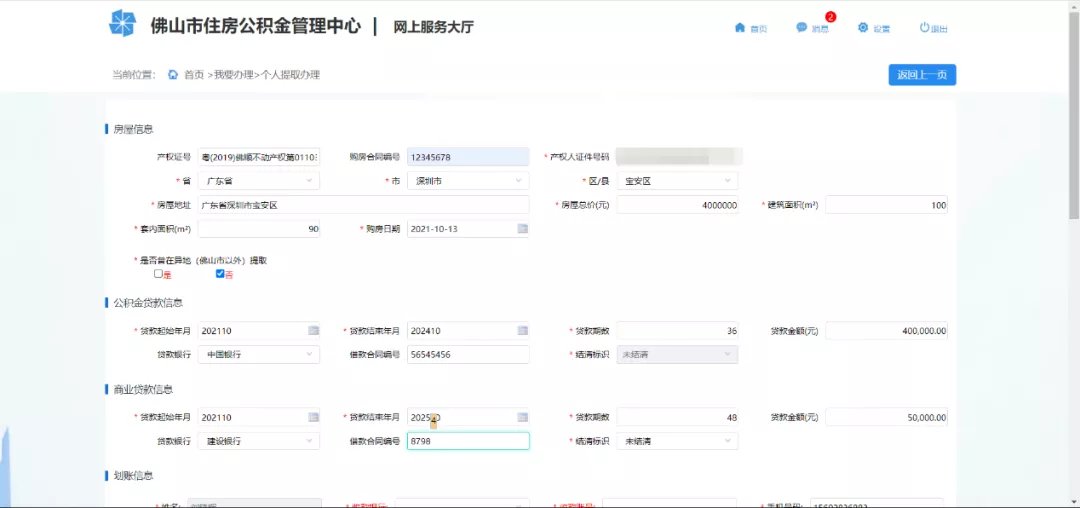Click the Foshan housing fund center logo

coord(123,23)
